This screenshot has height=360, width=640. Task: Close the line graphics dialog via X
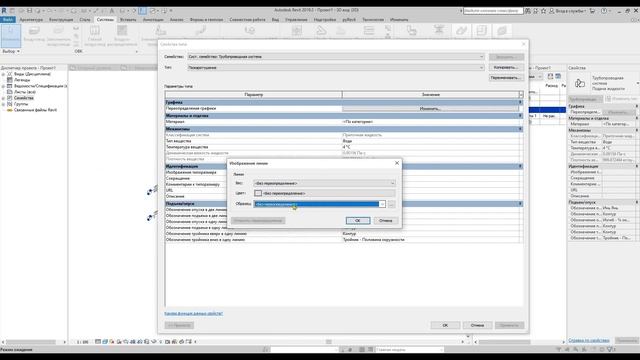(397, 163)
